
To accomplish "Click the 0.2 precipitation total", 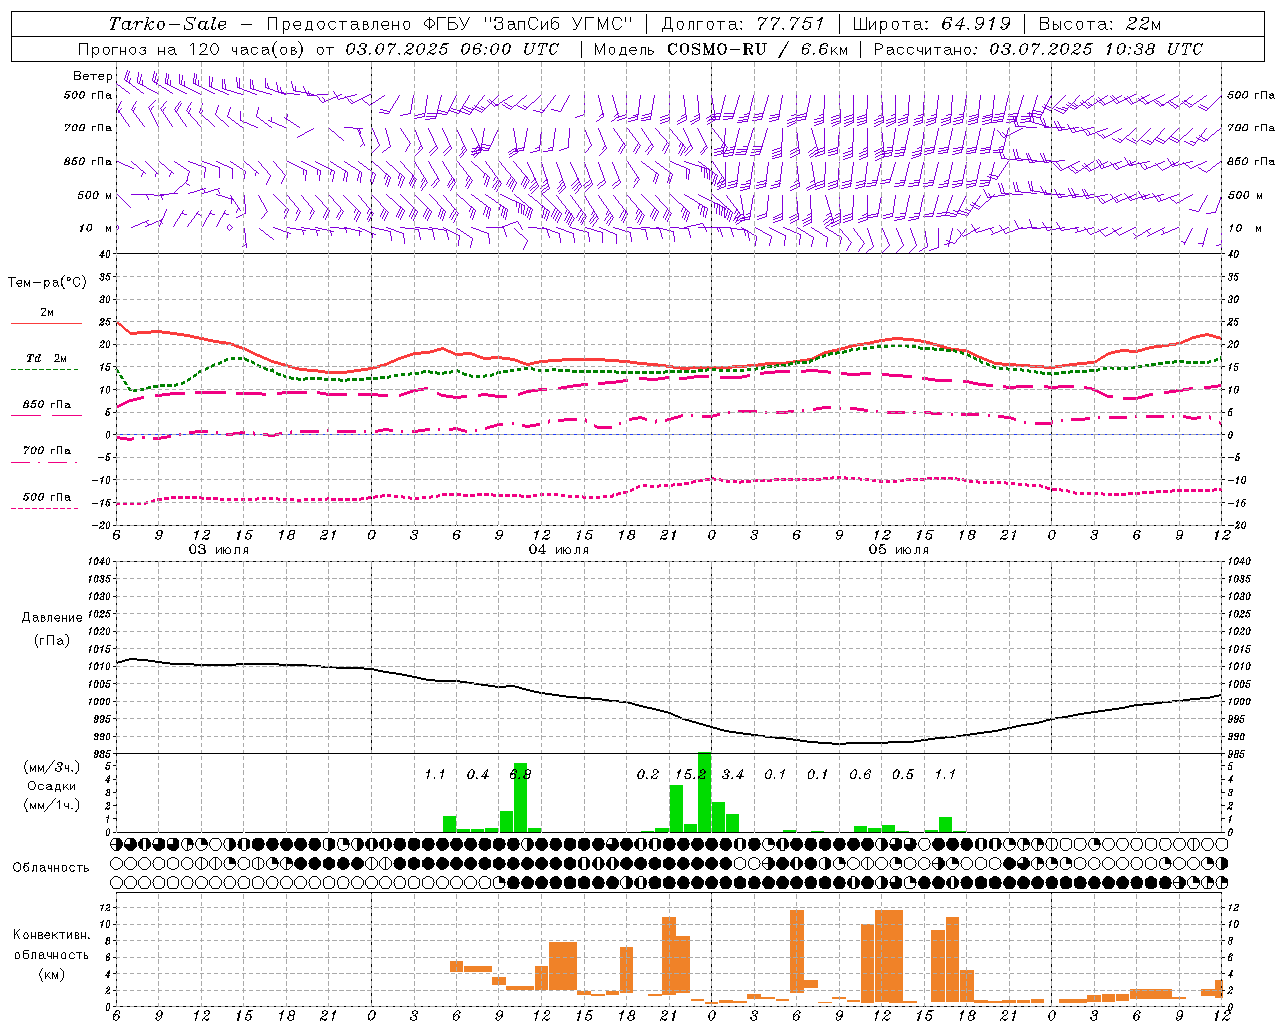I will (x=648, y=774).
